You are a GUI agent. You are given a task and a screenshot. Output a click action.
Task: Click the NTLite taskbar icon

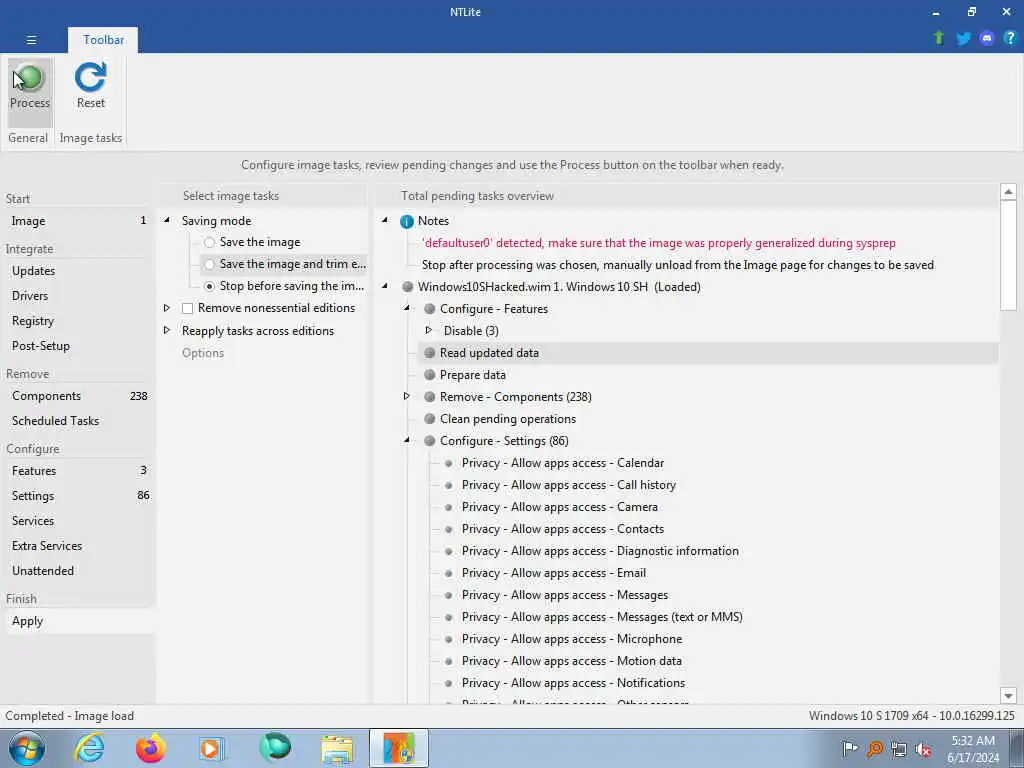point(399,748)
